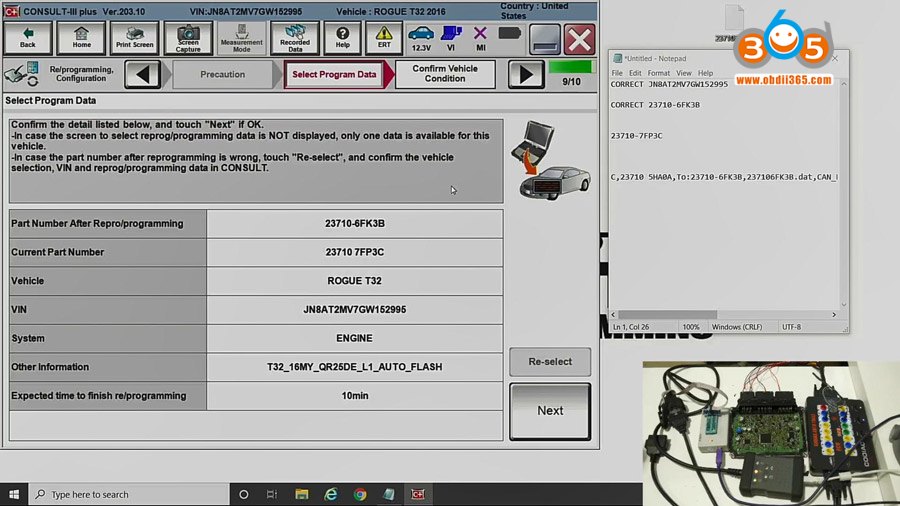900x506 pixels.
Task: Switch to CONSULT-III taskbar icon
Action: [x=418, y=494]
